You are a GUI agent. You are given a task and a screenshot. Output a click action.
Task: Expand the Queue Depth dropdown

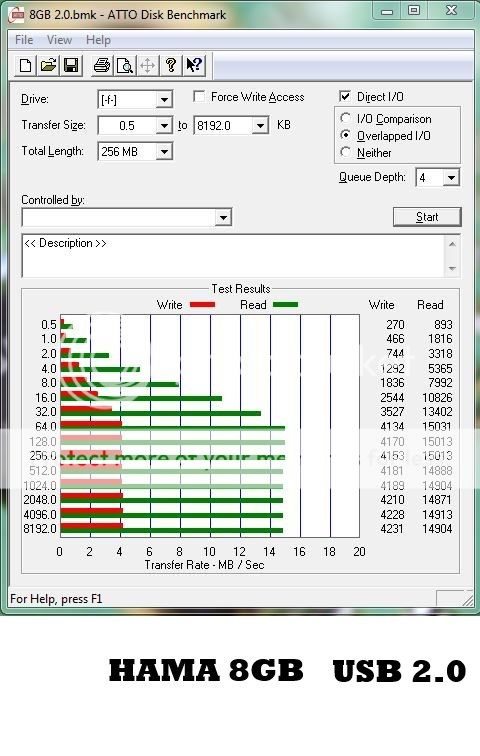click(x=451, y=178)
